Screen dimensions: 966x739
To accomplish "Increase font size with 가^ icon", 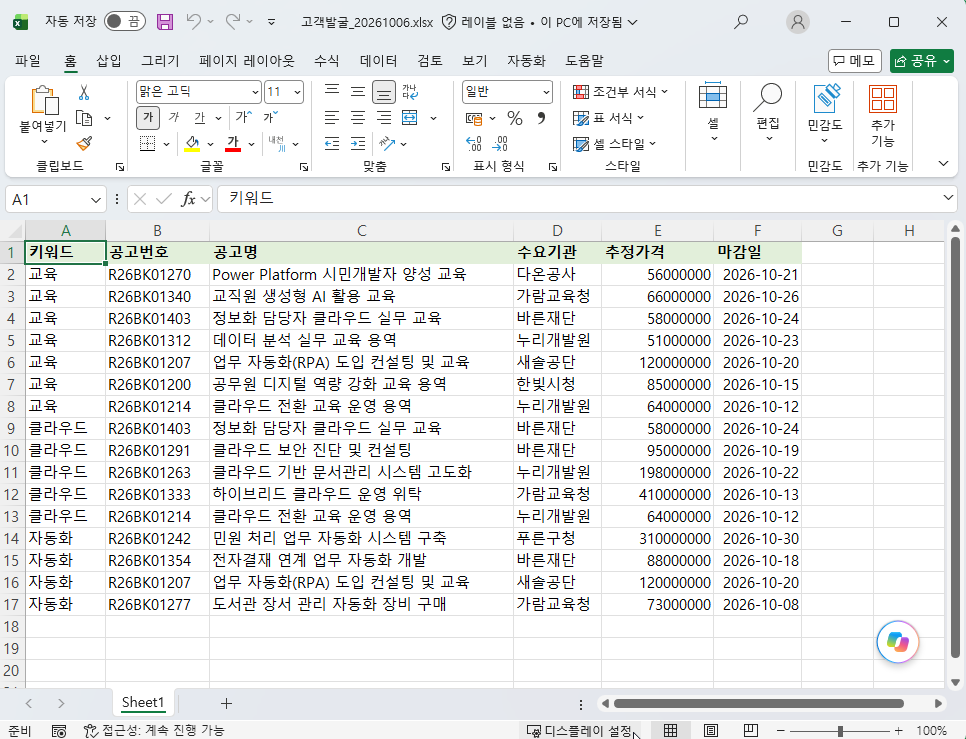I will click(243, 117).
